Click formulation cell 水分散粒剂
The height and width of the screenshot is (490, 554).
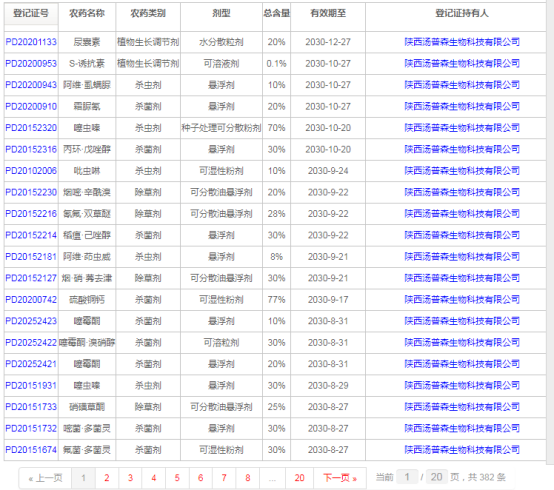point(221,42)
